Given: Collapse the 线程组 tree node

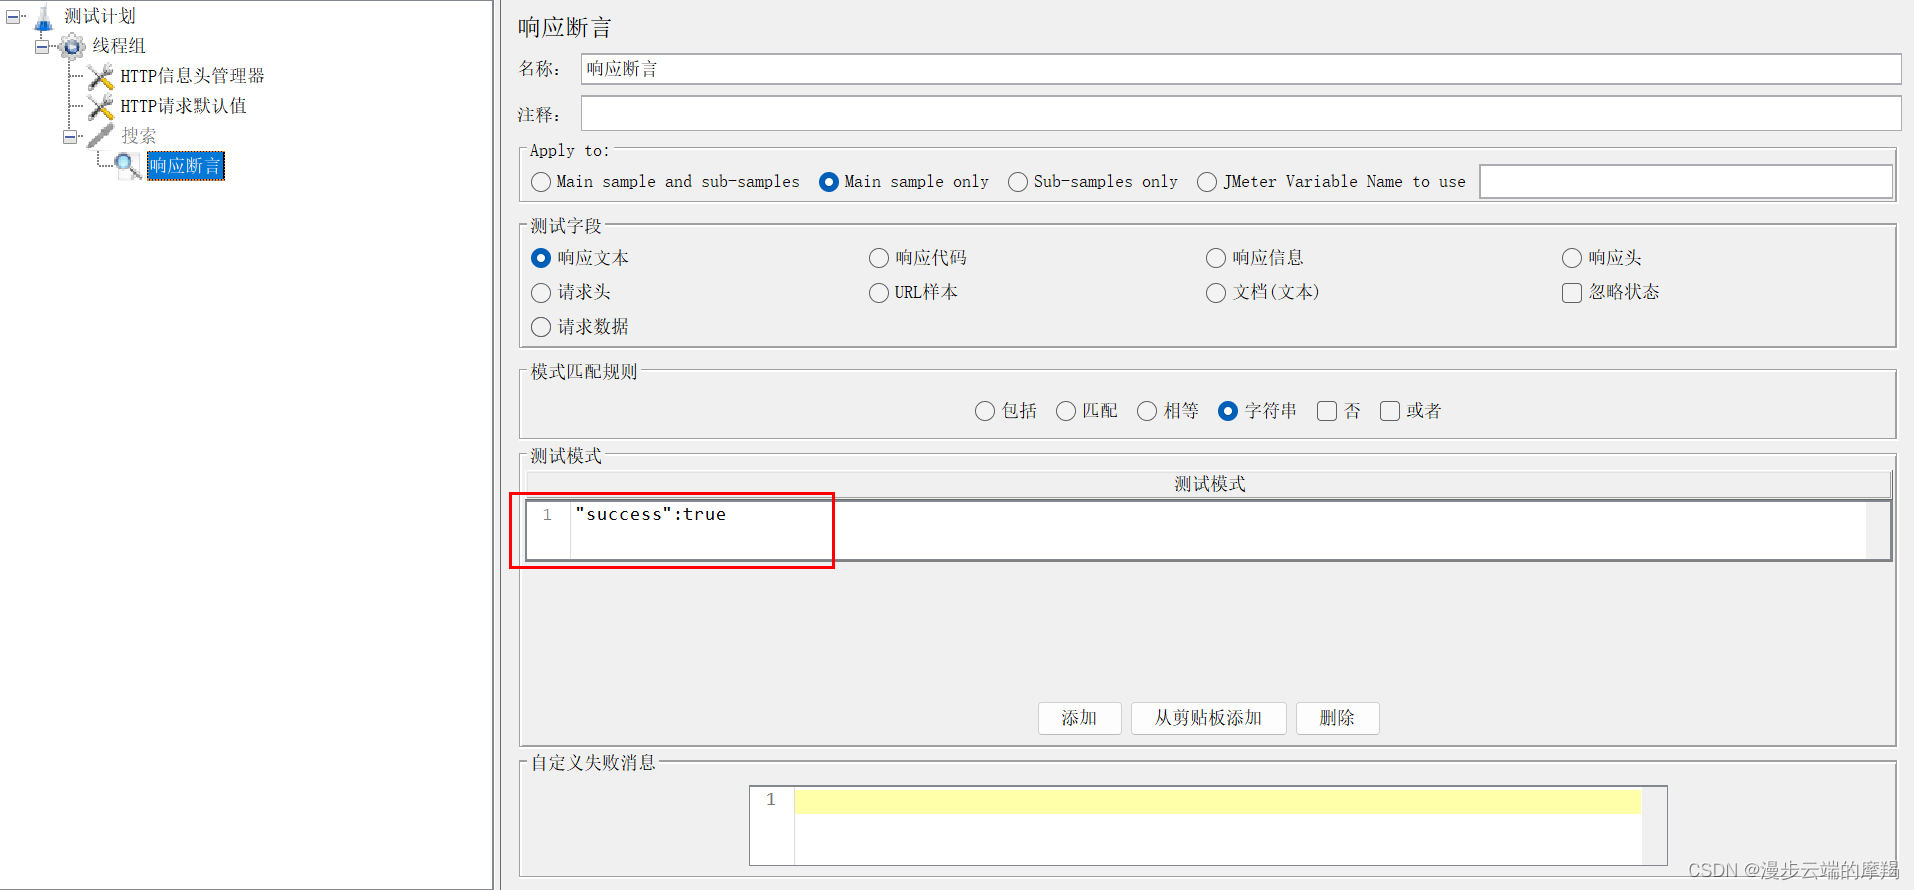Looking at the screenshot, I should 42,46.
